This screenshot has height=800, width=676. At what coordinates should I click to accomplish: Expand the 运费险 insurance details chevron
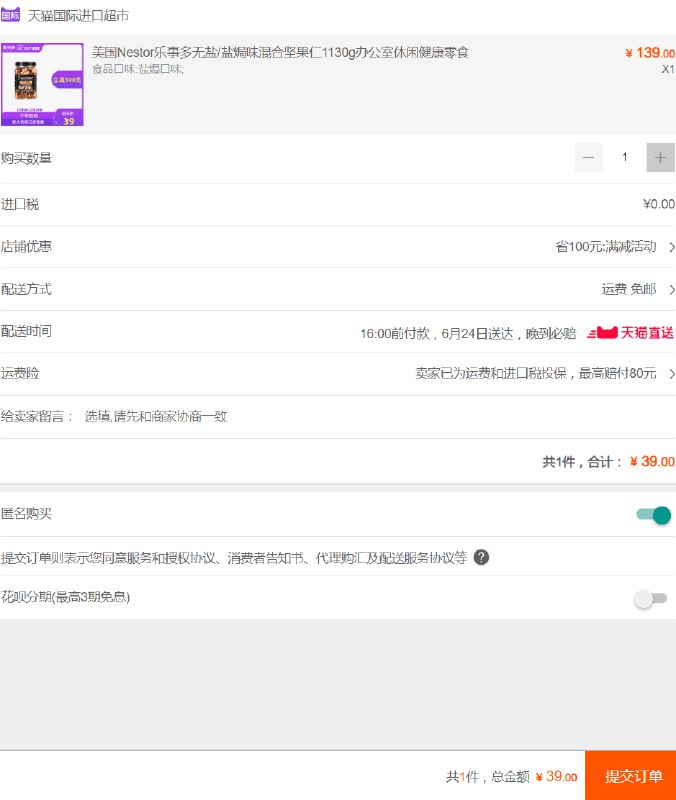coord(671,374)
